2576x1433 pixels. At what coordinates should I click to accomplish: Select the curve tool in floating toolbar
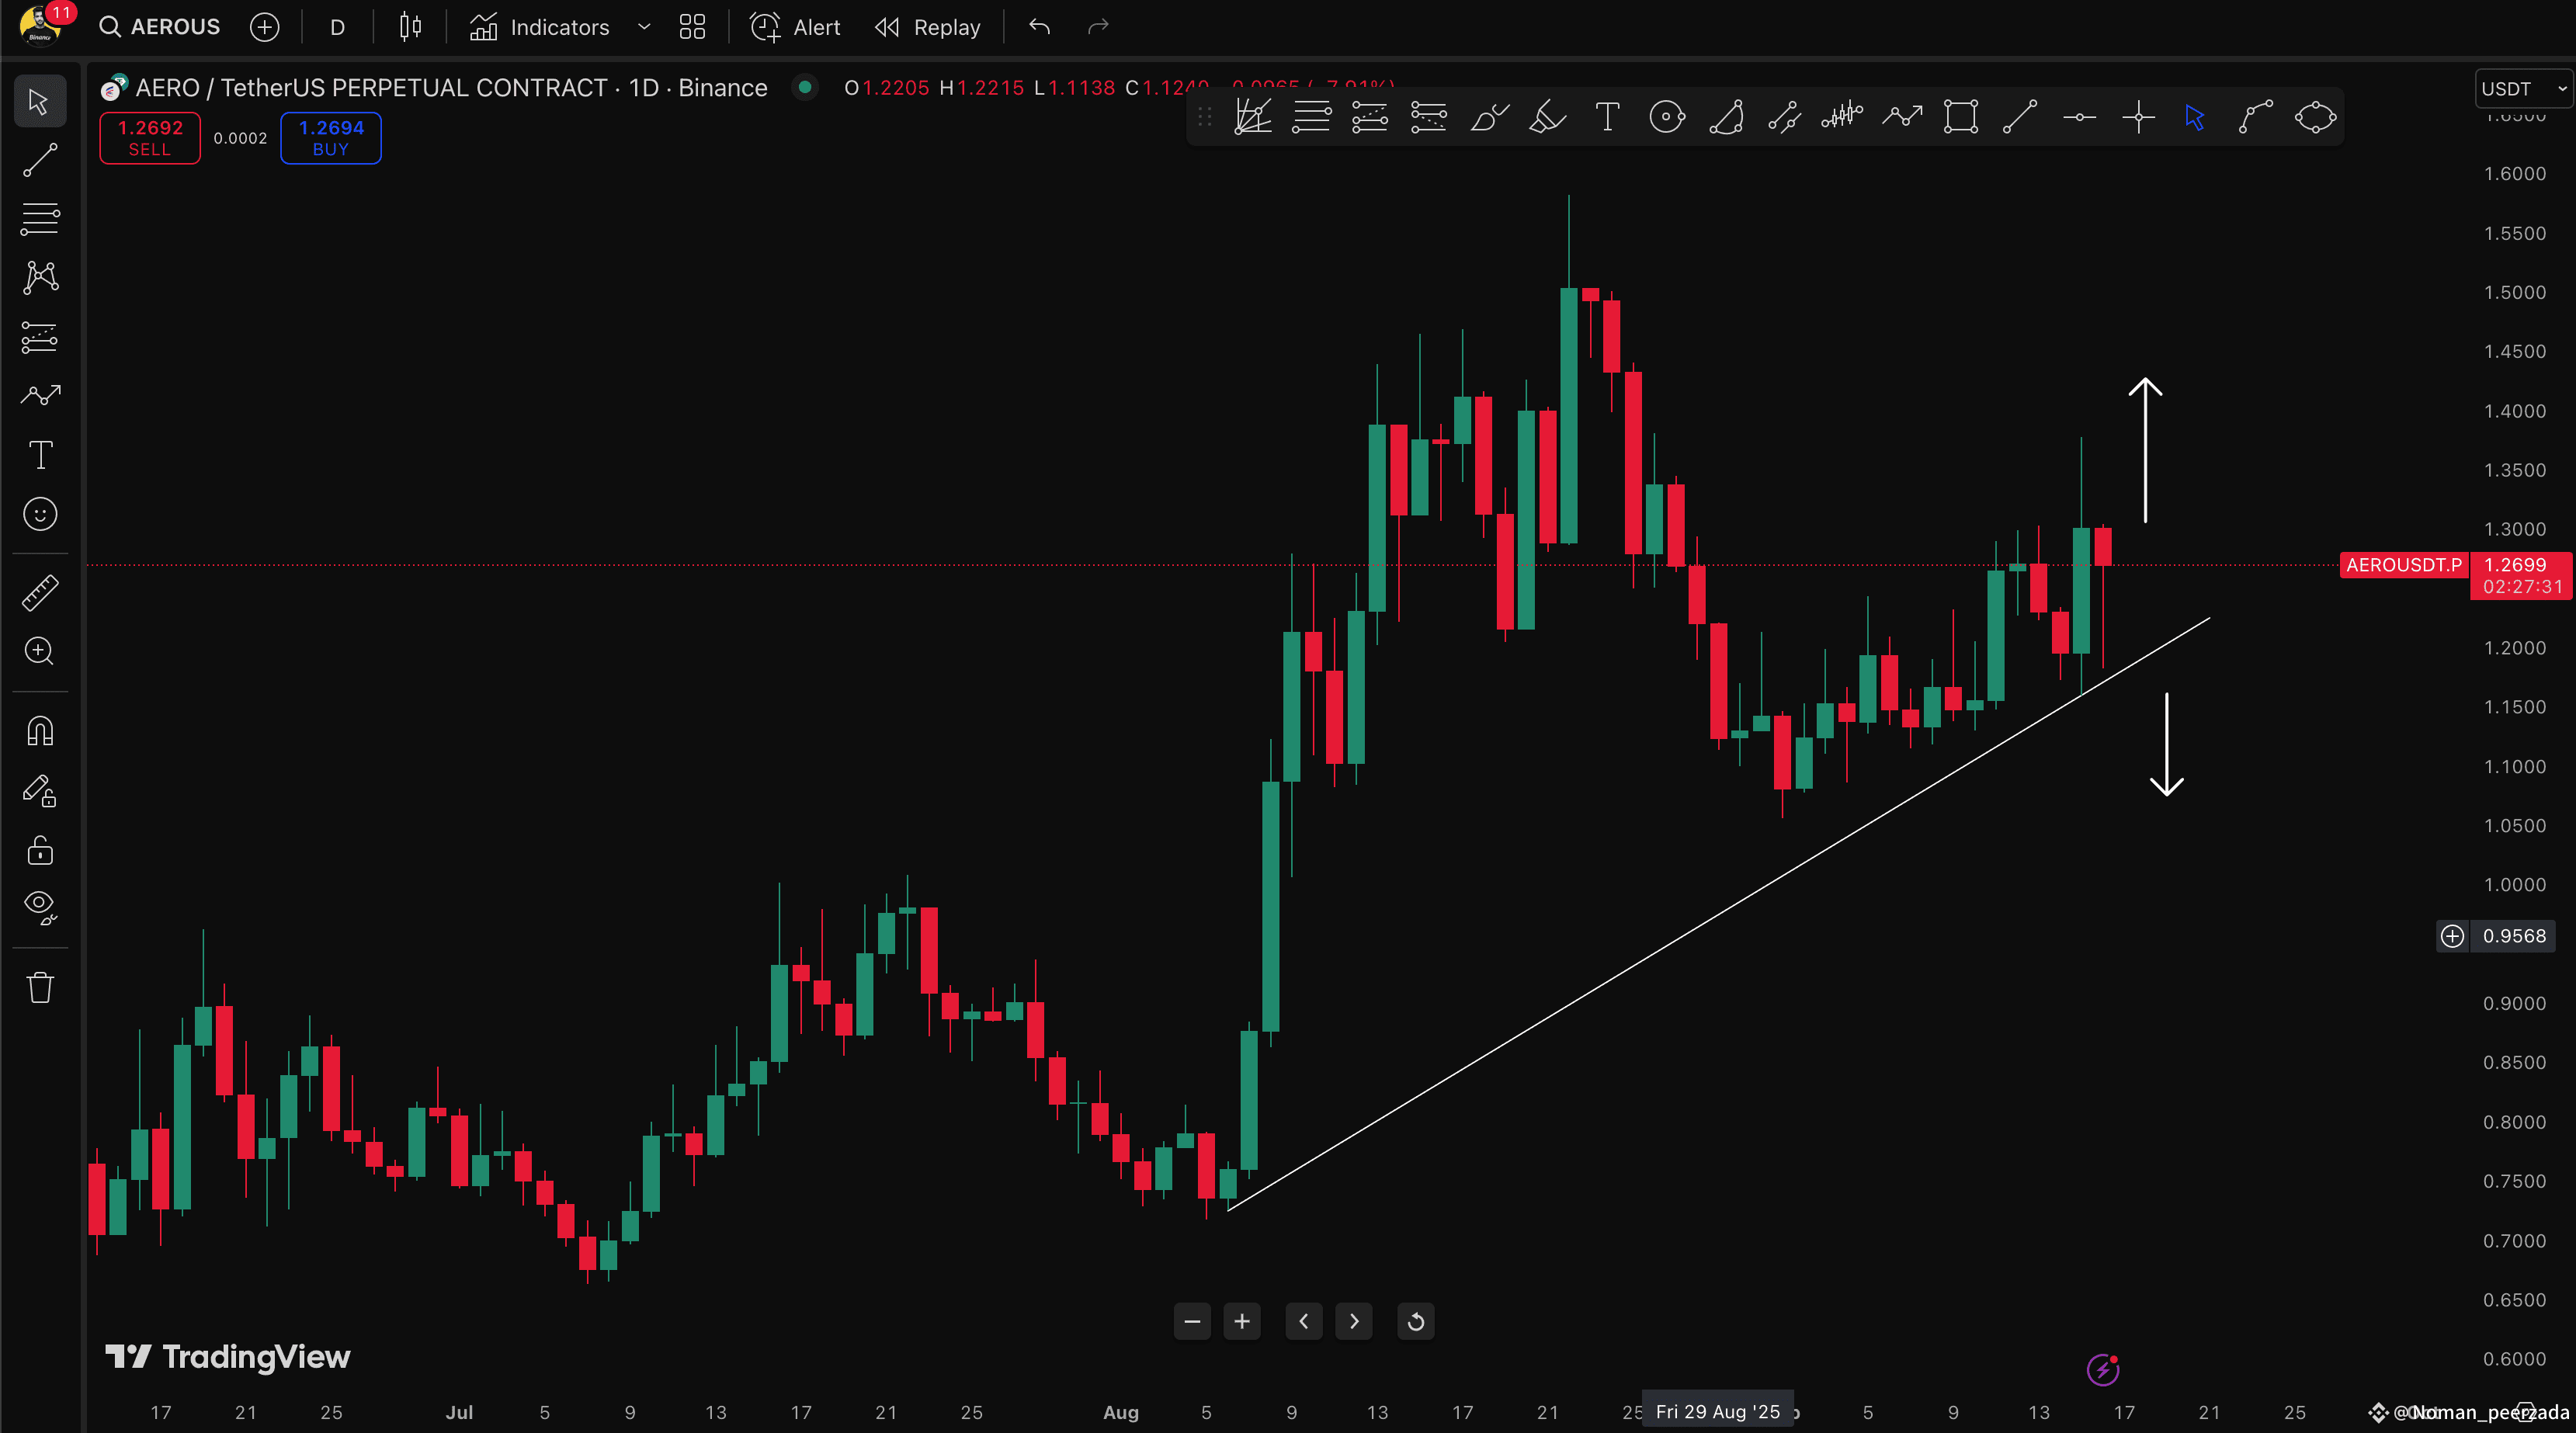[x=2255, y=117]
